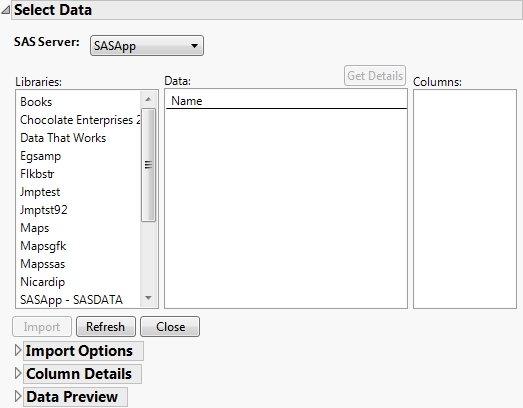Viewport: 523px width, 408px height.
Task: Click Libraries scrollbar down arrow
Action: tap(148, 298)
